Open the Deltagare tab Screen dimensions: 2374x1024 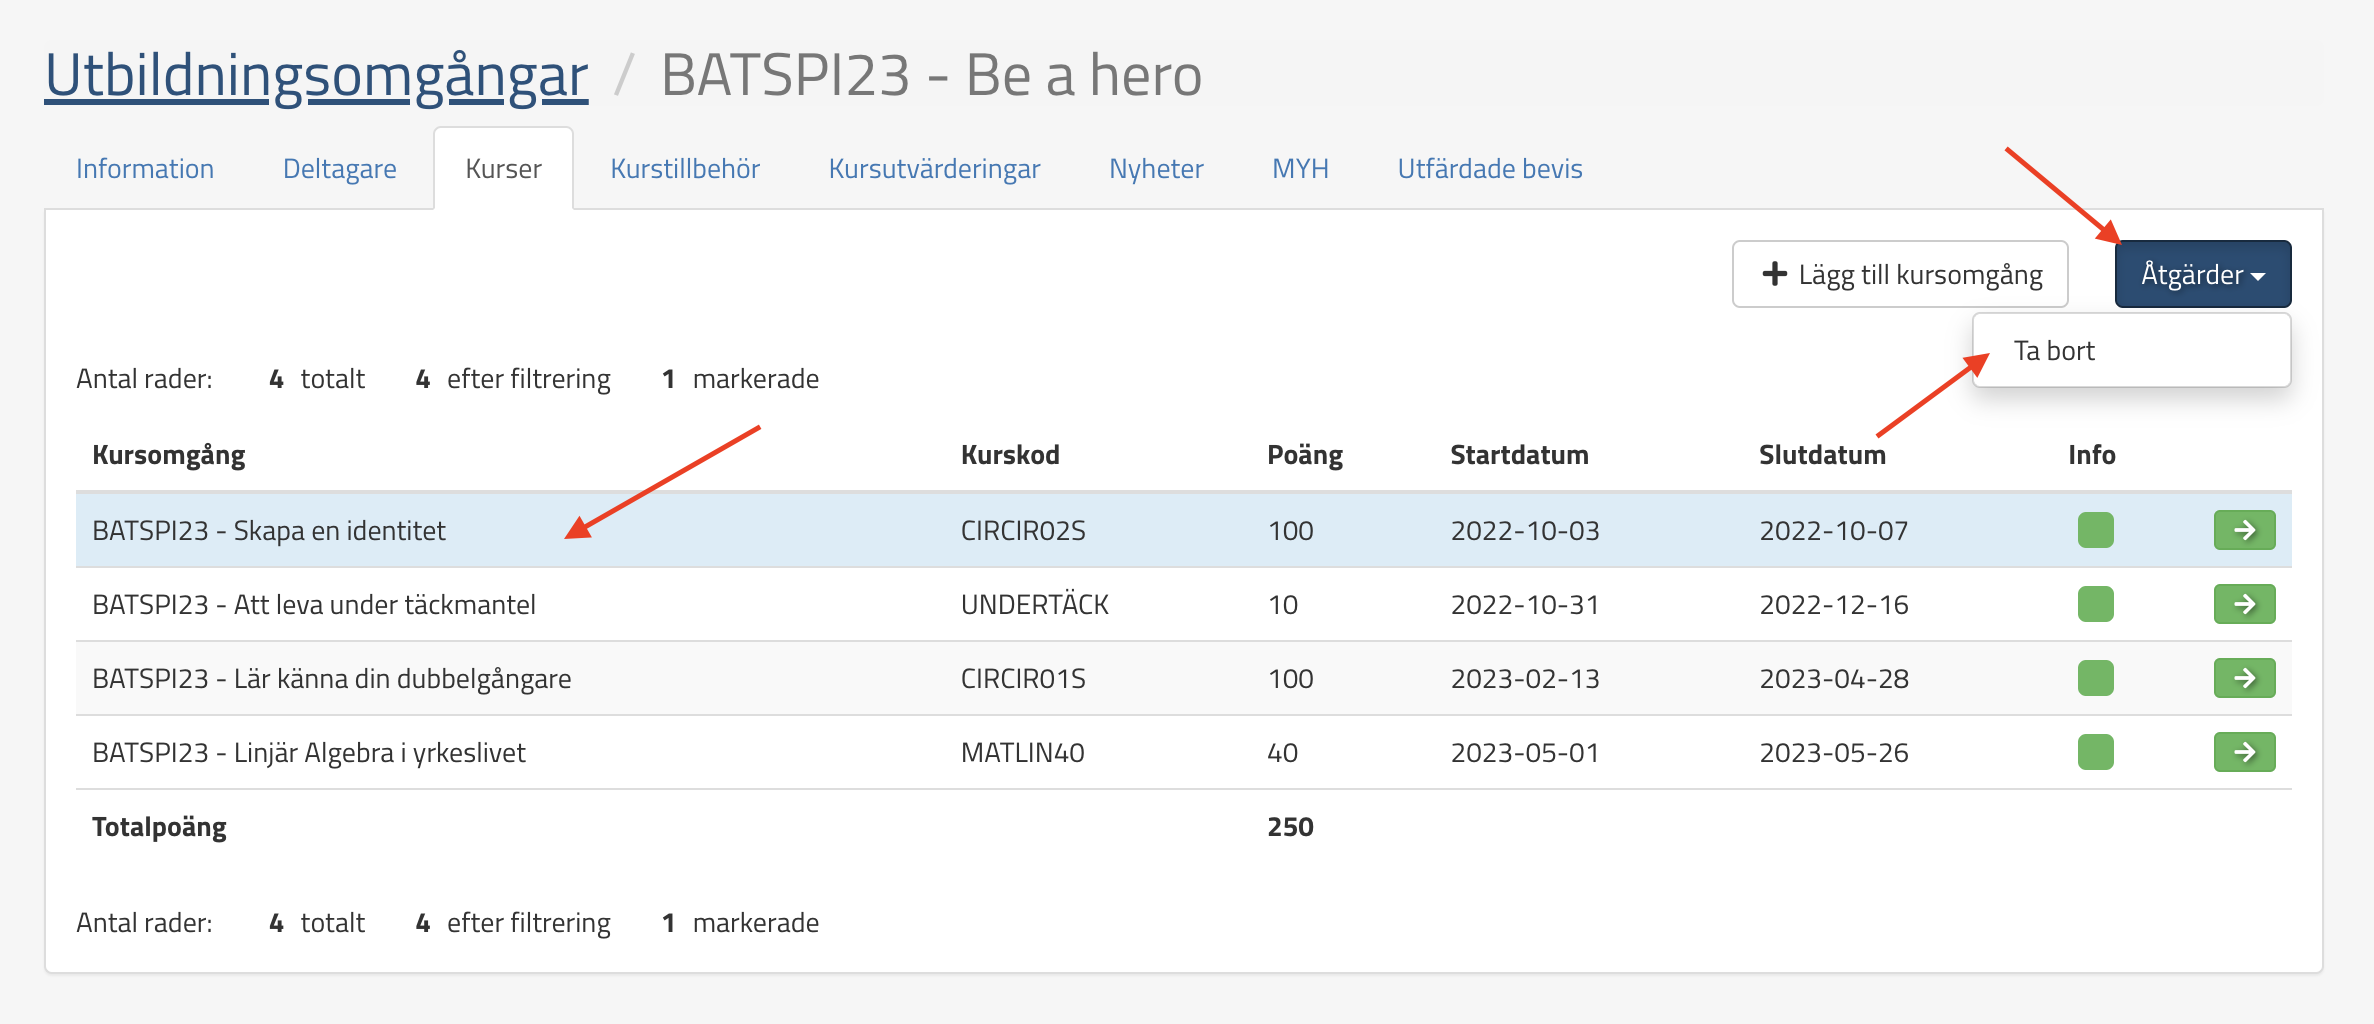[x=339, y=169]
